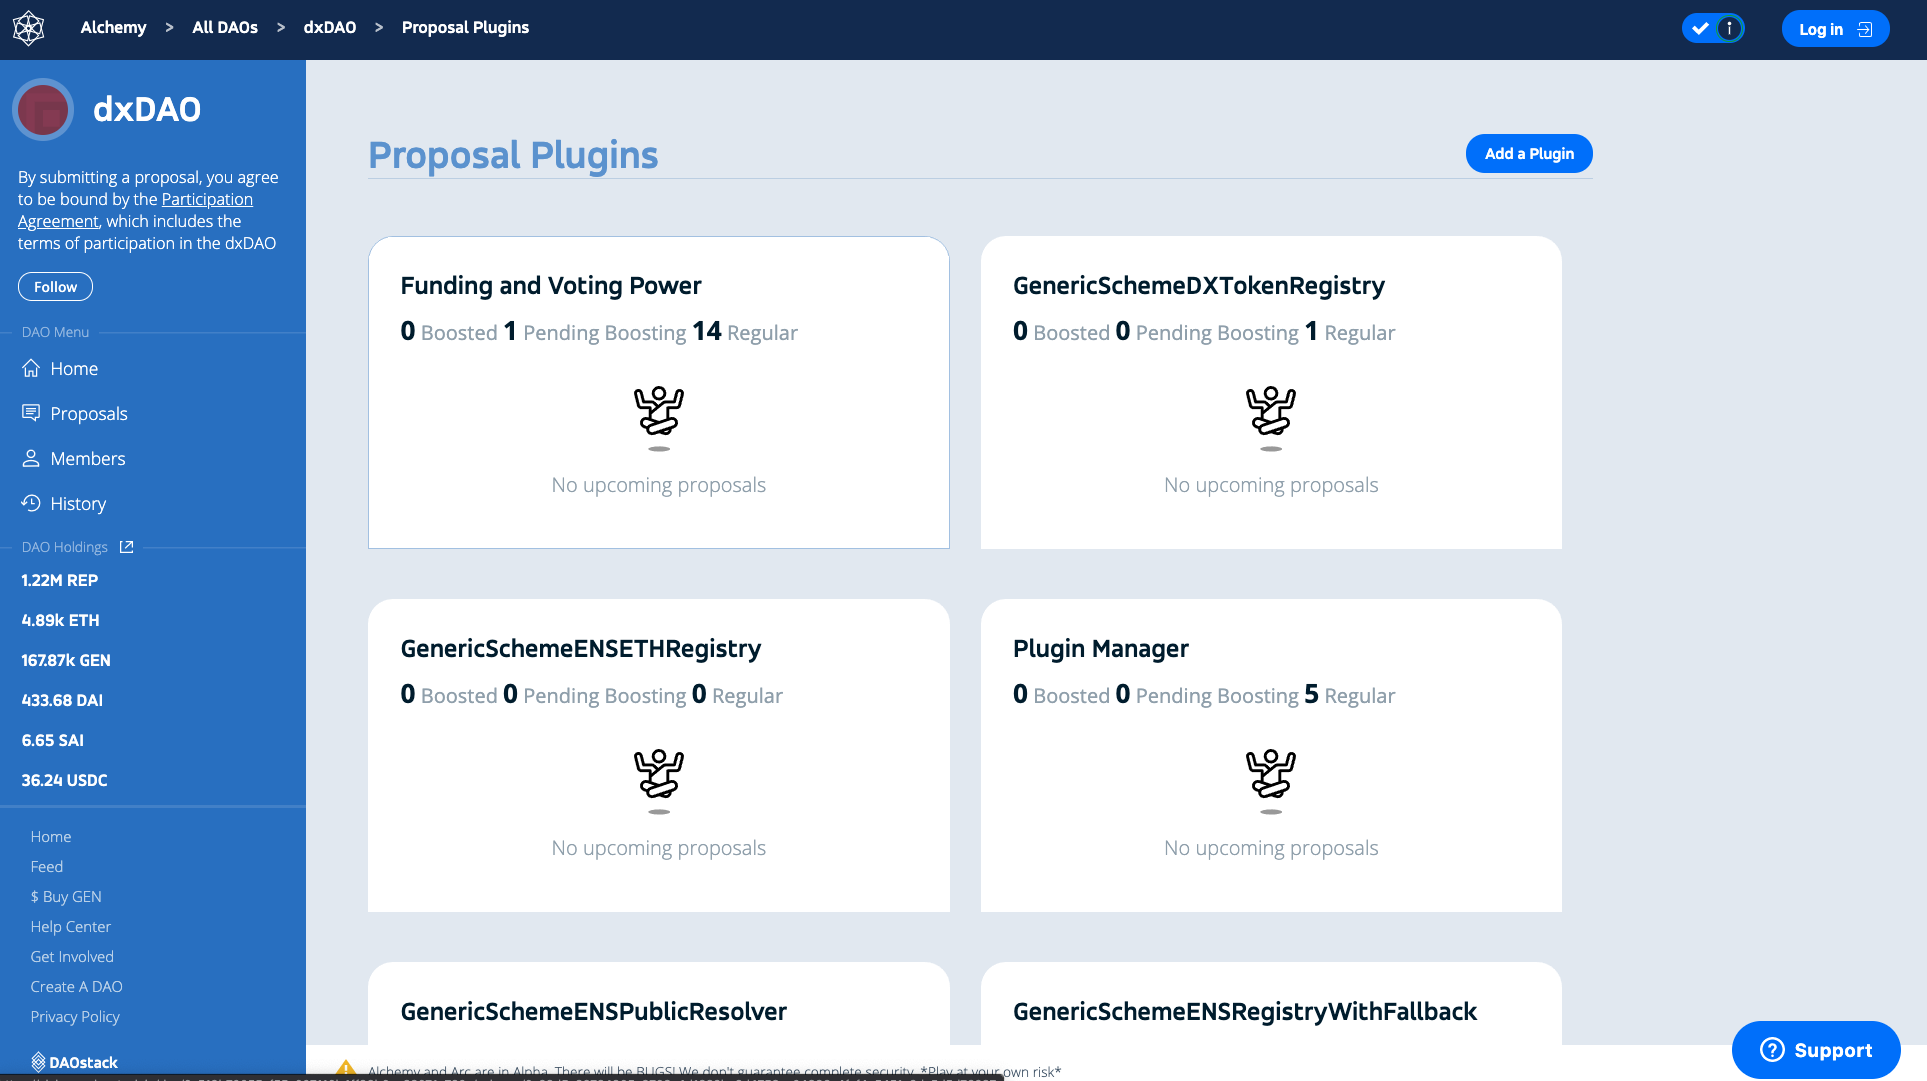The height and width of the screenshot is (1081, 1927).
Task: Click the warning triangle alert icon
Action: 346,1069
